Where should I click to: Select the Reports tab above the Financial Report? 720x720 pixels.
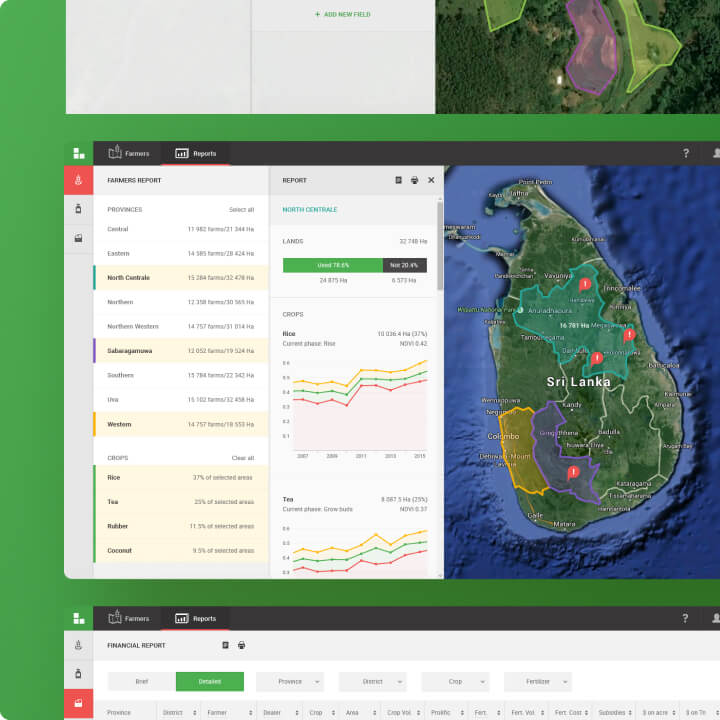(x=196, y=618)
